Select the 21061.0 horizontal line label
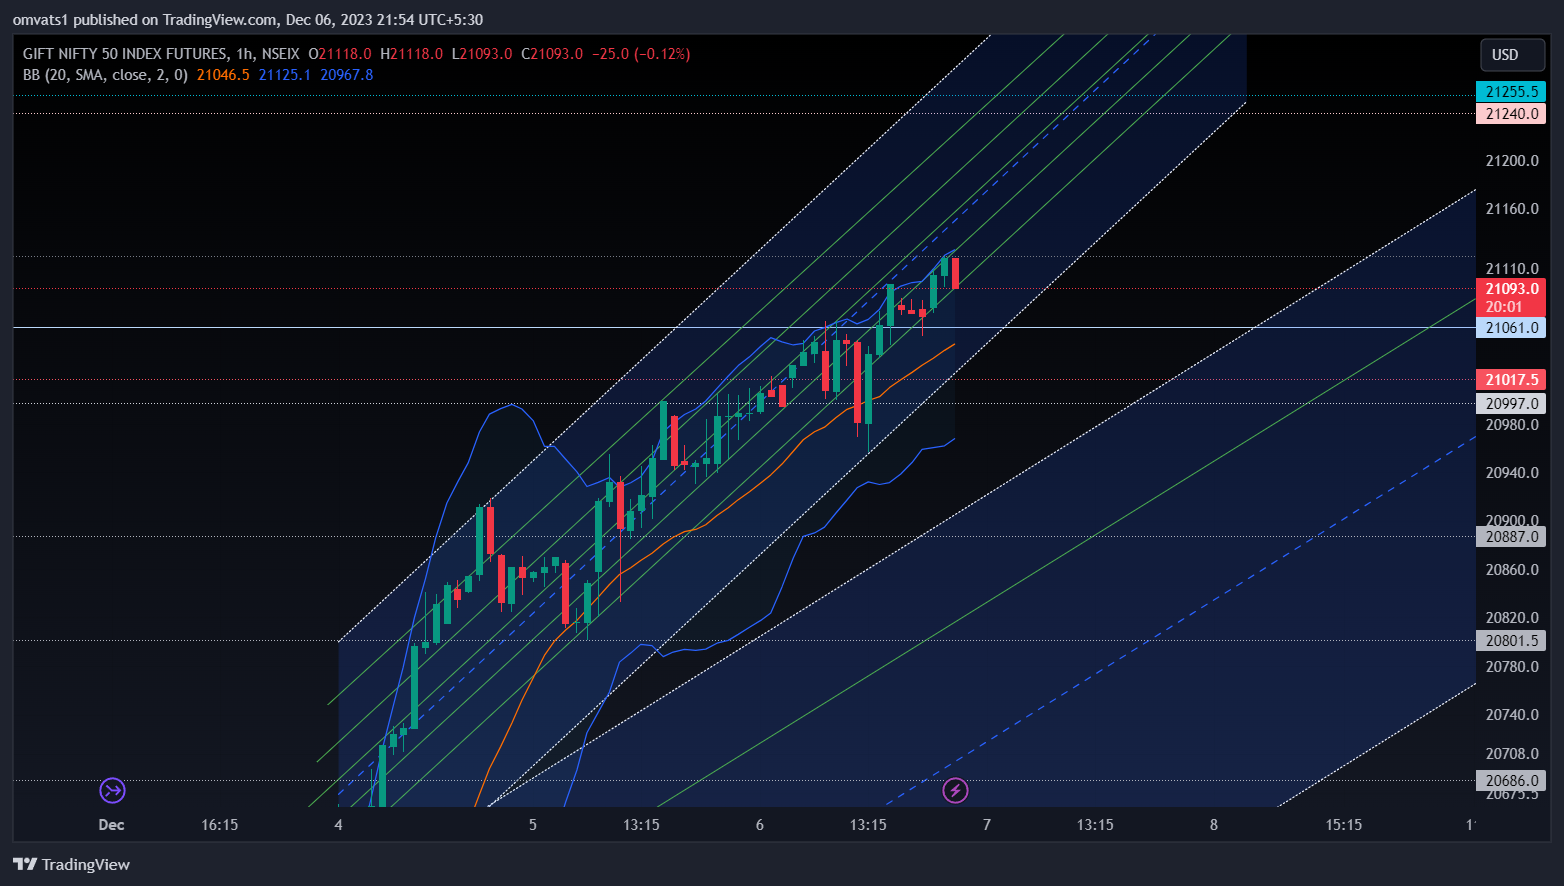The height and width of the screenshot is (886, 1564). pos(1511,328)
